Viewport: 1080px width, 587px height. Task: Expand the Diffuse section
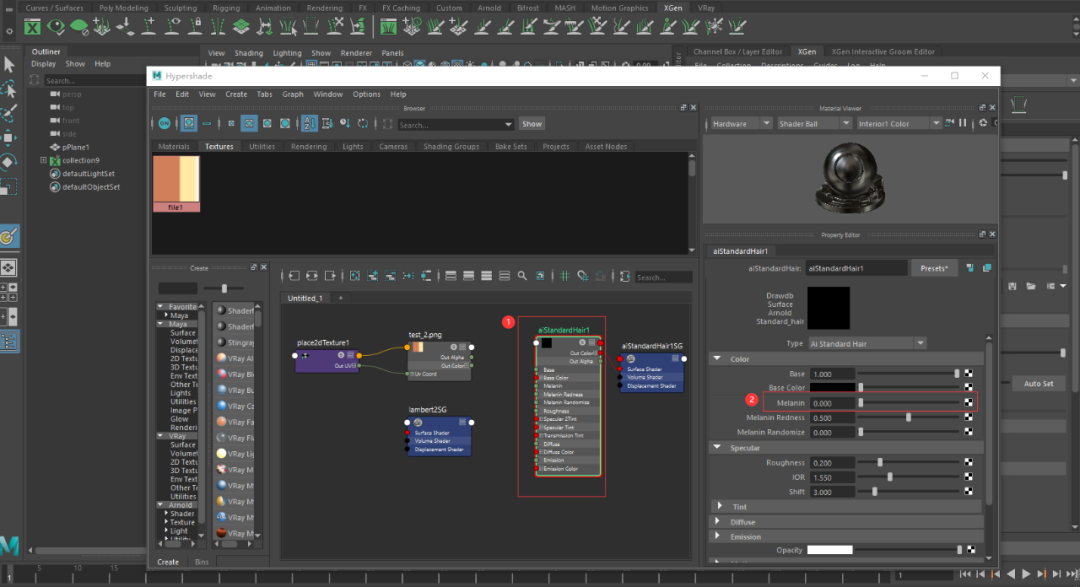[718, 522]
